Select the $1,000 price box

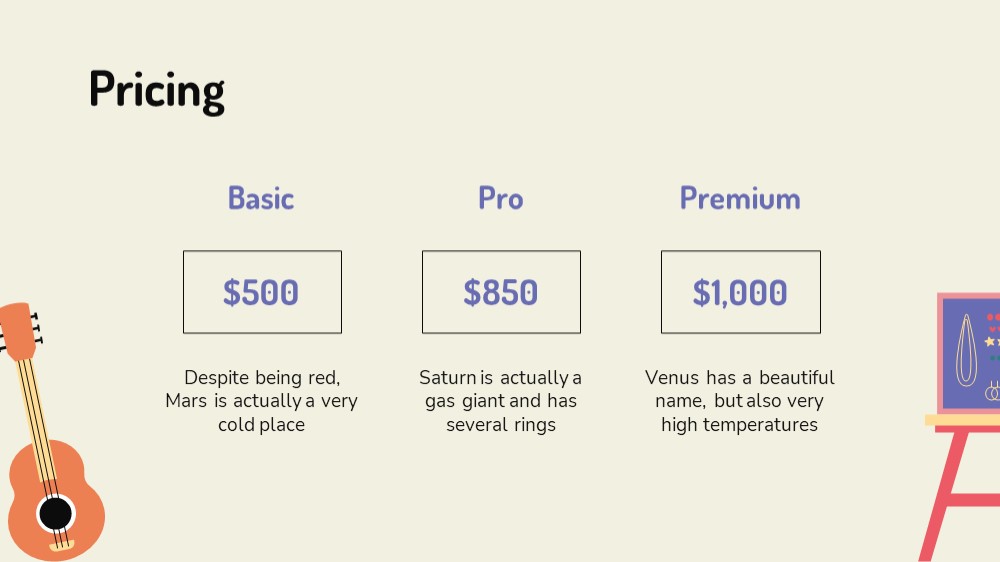pos(740,292)
